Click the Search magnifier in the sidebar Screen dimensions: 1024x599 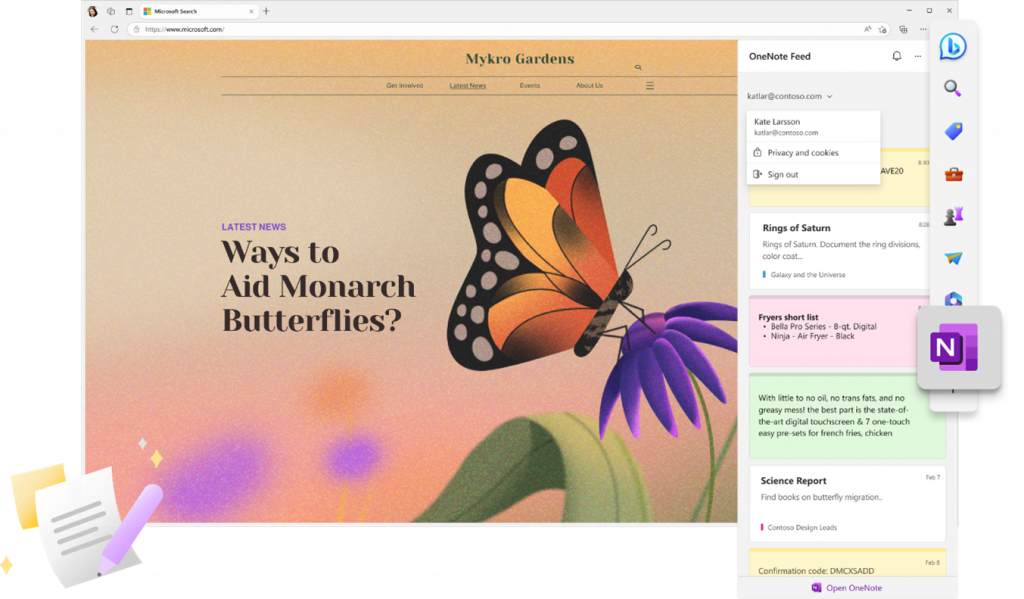[x=953, y=88]
